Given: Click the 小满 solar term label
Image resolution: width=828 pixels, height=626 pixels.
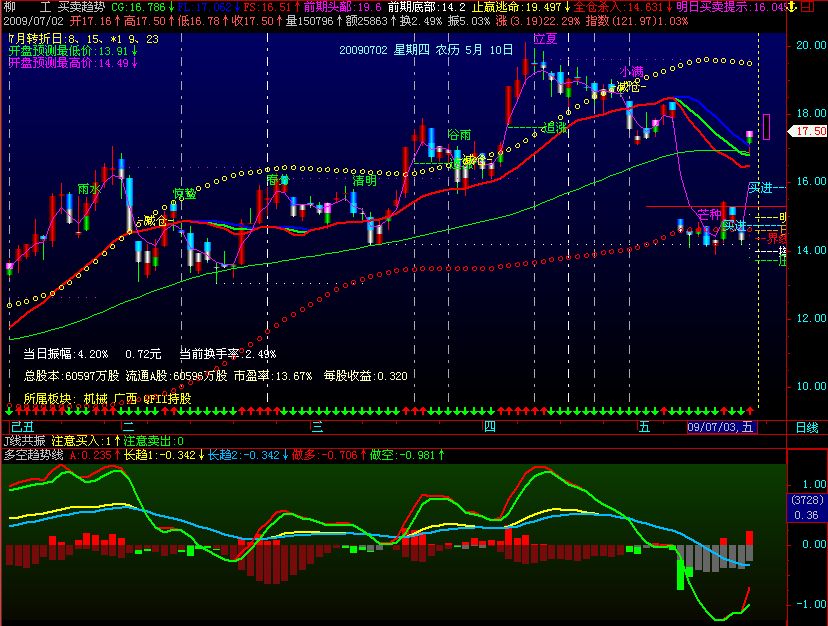Looking at the screenshot, I should (x=632, y=71).
